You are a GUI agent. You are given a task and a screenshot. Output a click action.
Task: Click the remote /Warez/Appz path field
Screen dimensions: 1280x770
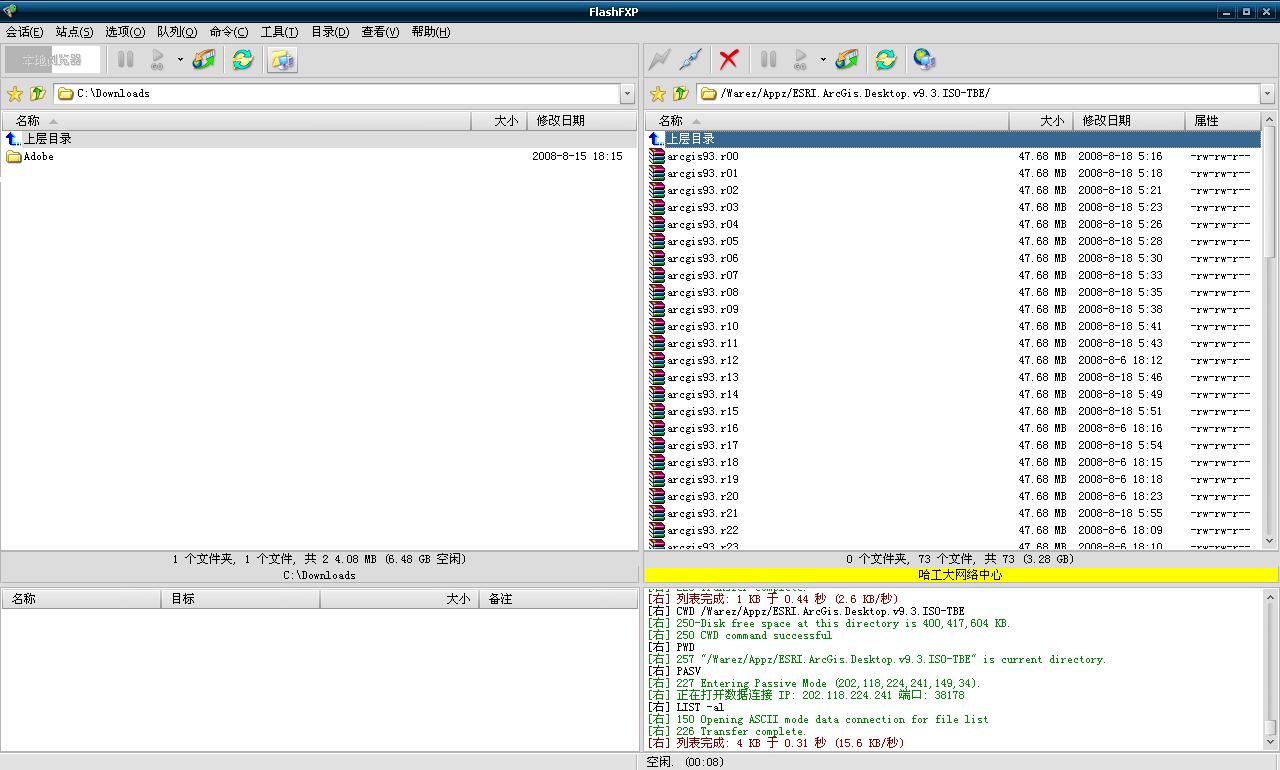click(978, 93)
